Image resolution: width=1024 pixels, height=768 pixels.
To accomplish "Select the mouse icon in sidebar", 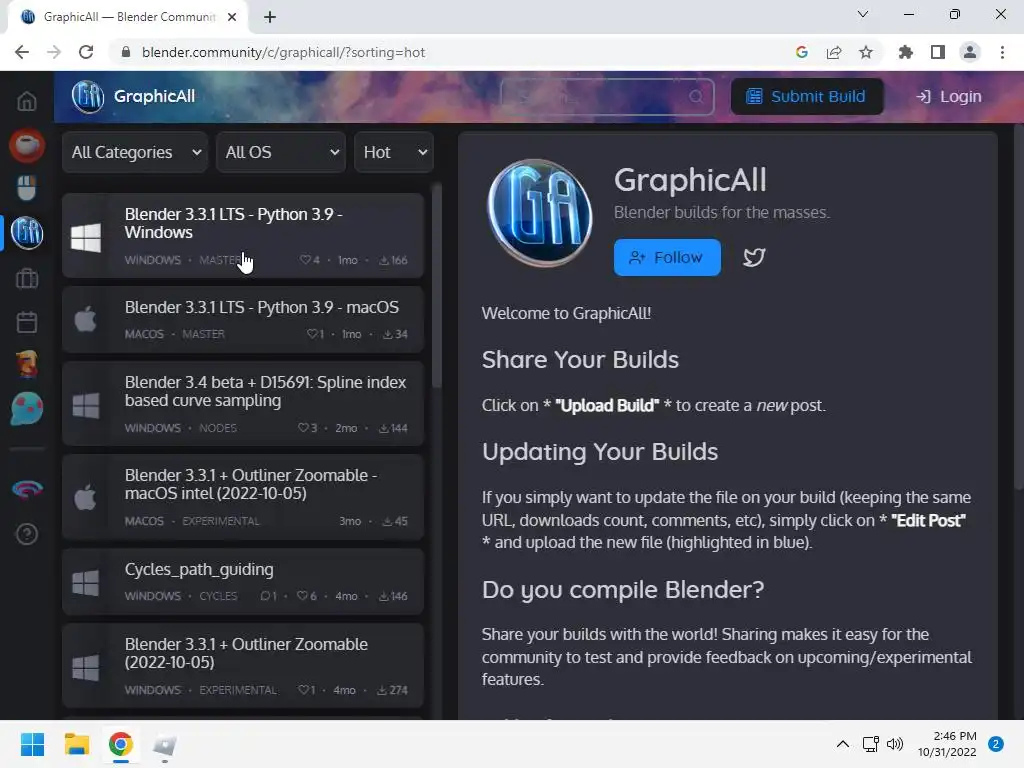I will [x=27, y=188].
